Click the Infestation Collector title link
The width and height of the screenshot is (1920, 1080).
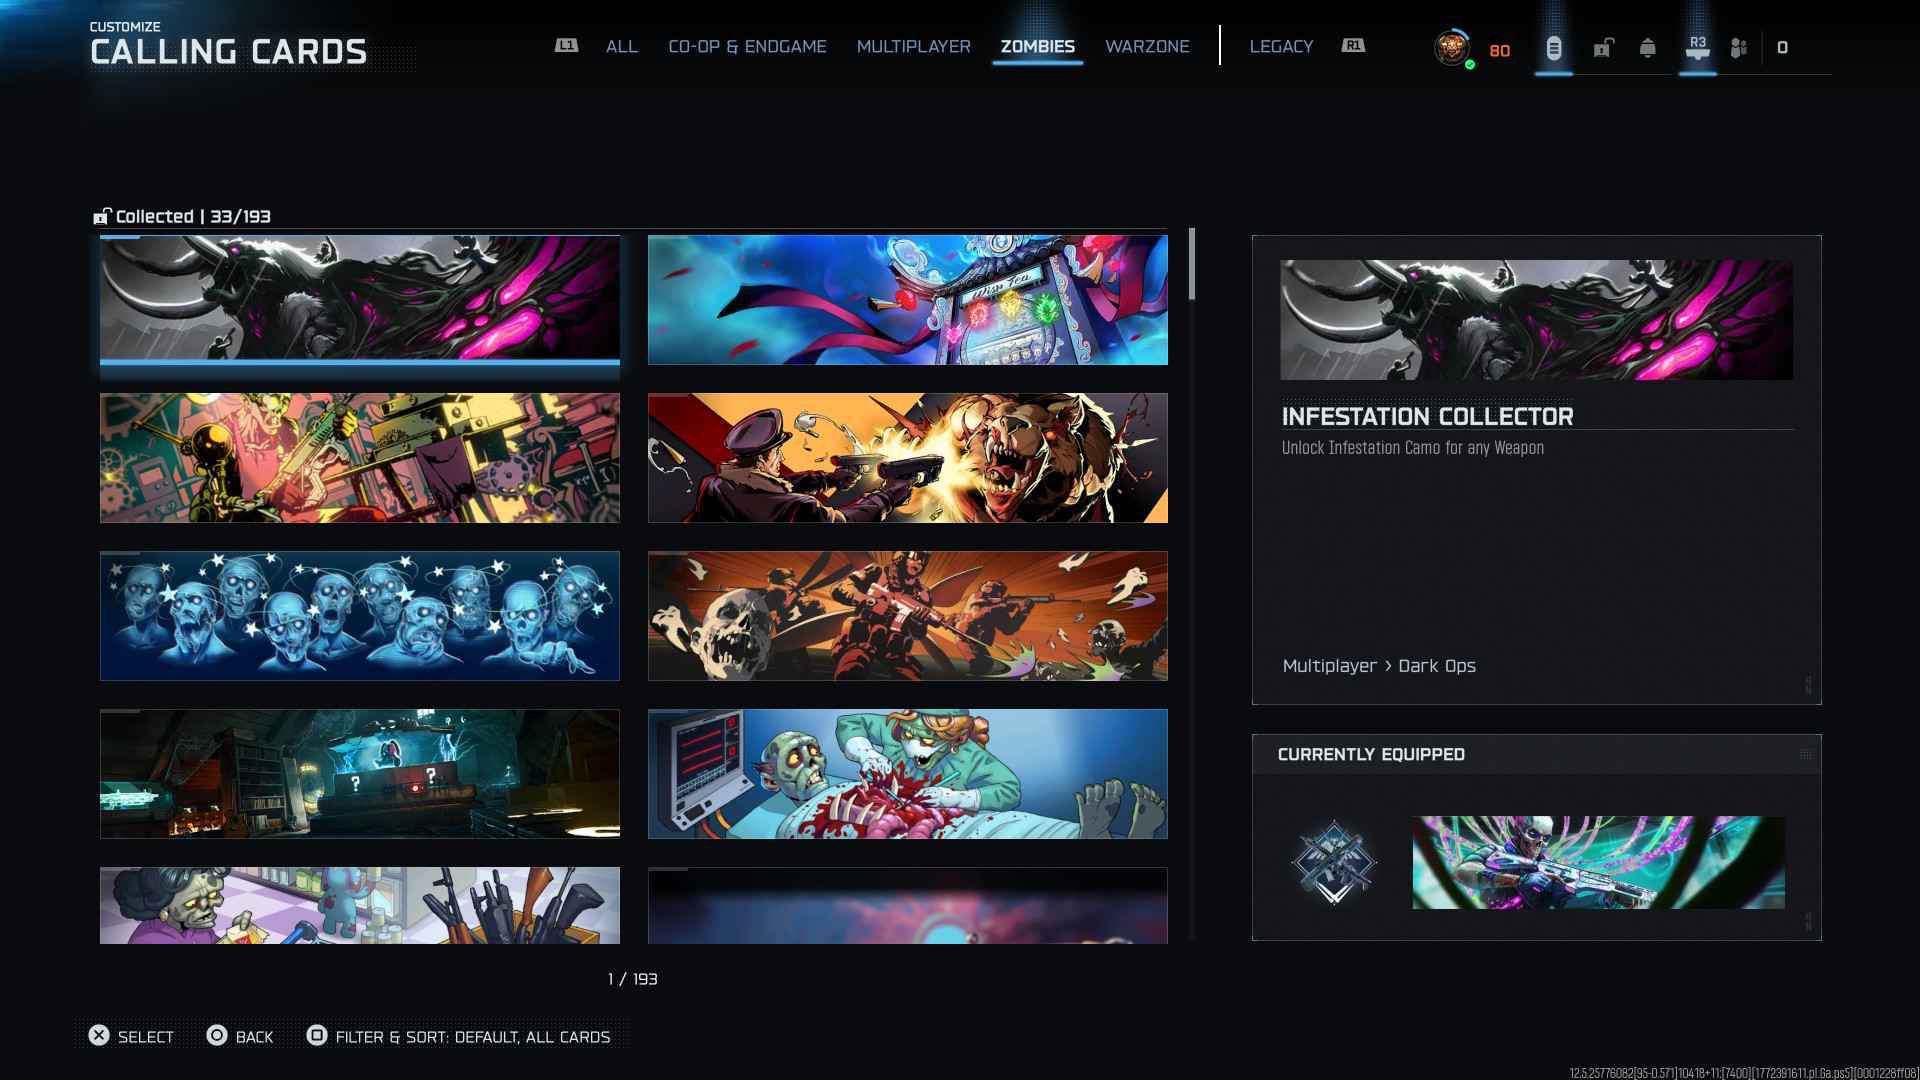[1427, 416]
